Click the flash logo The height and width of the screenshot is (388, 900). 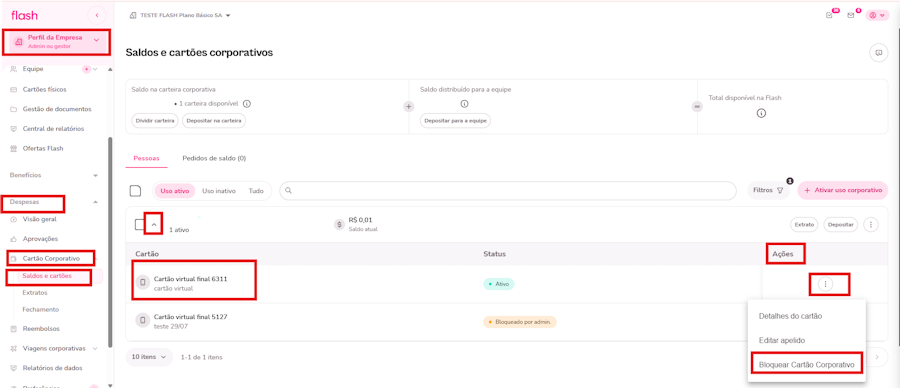point(24,15)
